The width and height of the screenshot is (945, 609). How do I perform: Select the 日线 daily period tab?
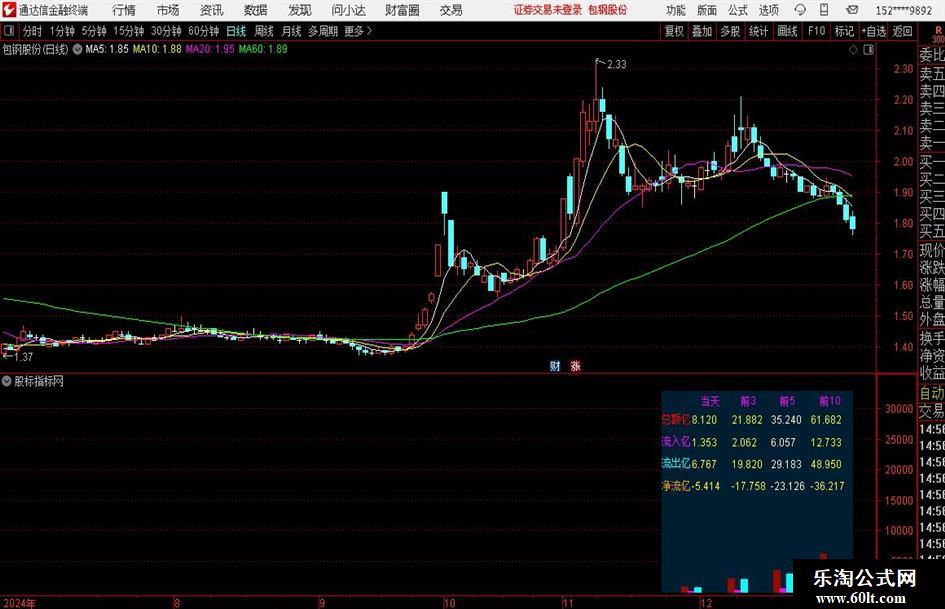tap(236, 31)
